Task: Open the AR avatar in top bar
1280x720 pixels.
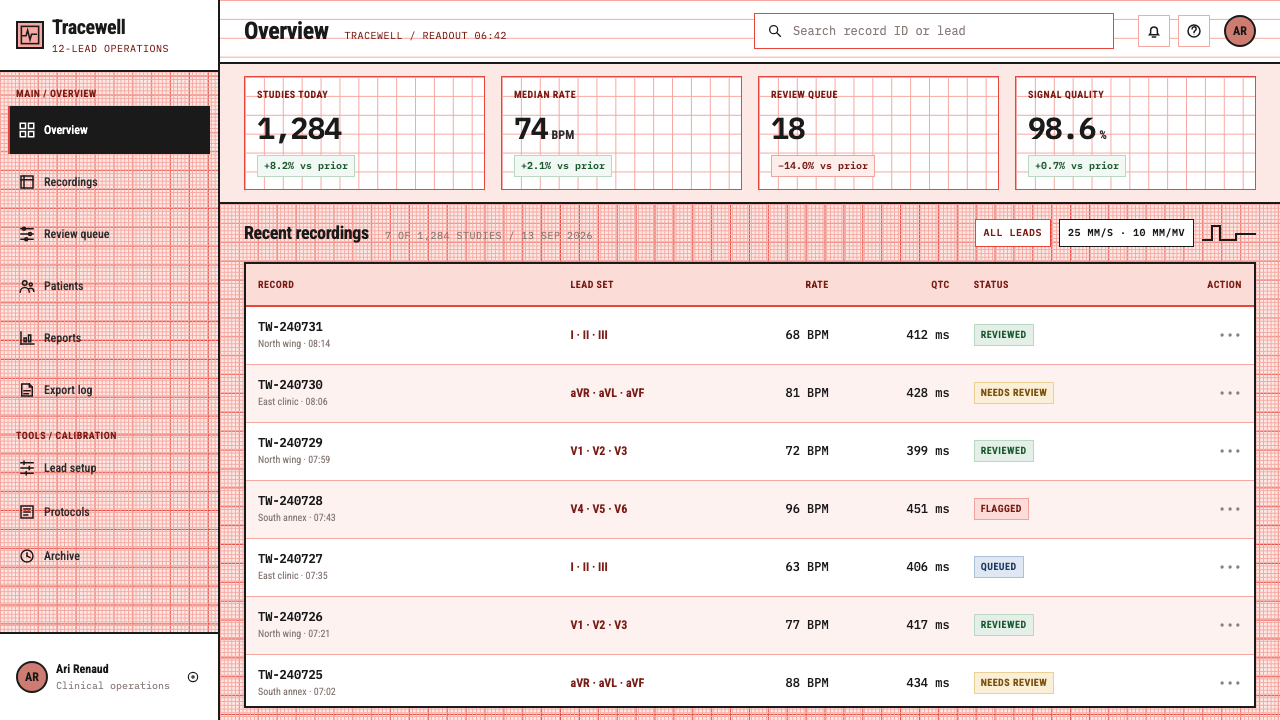Action: pyautogui.click(x=1240, y=31)
